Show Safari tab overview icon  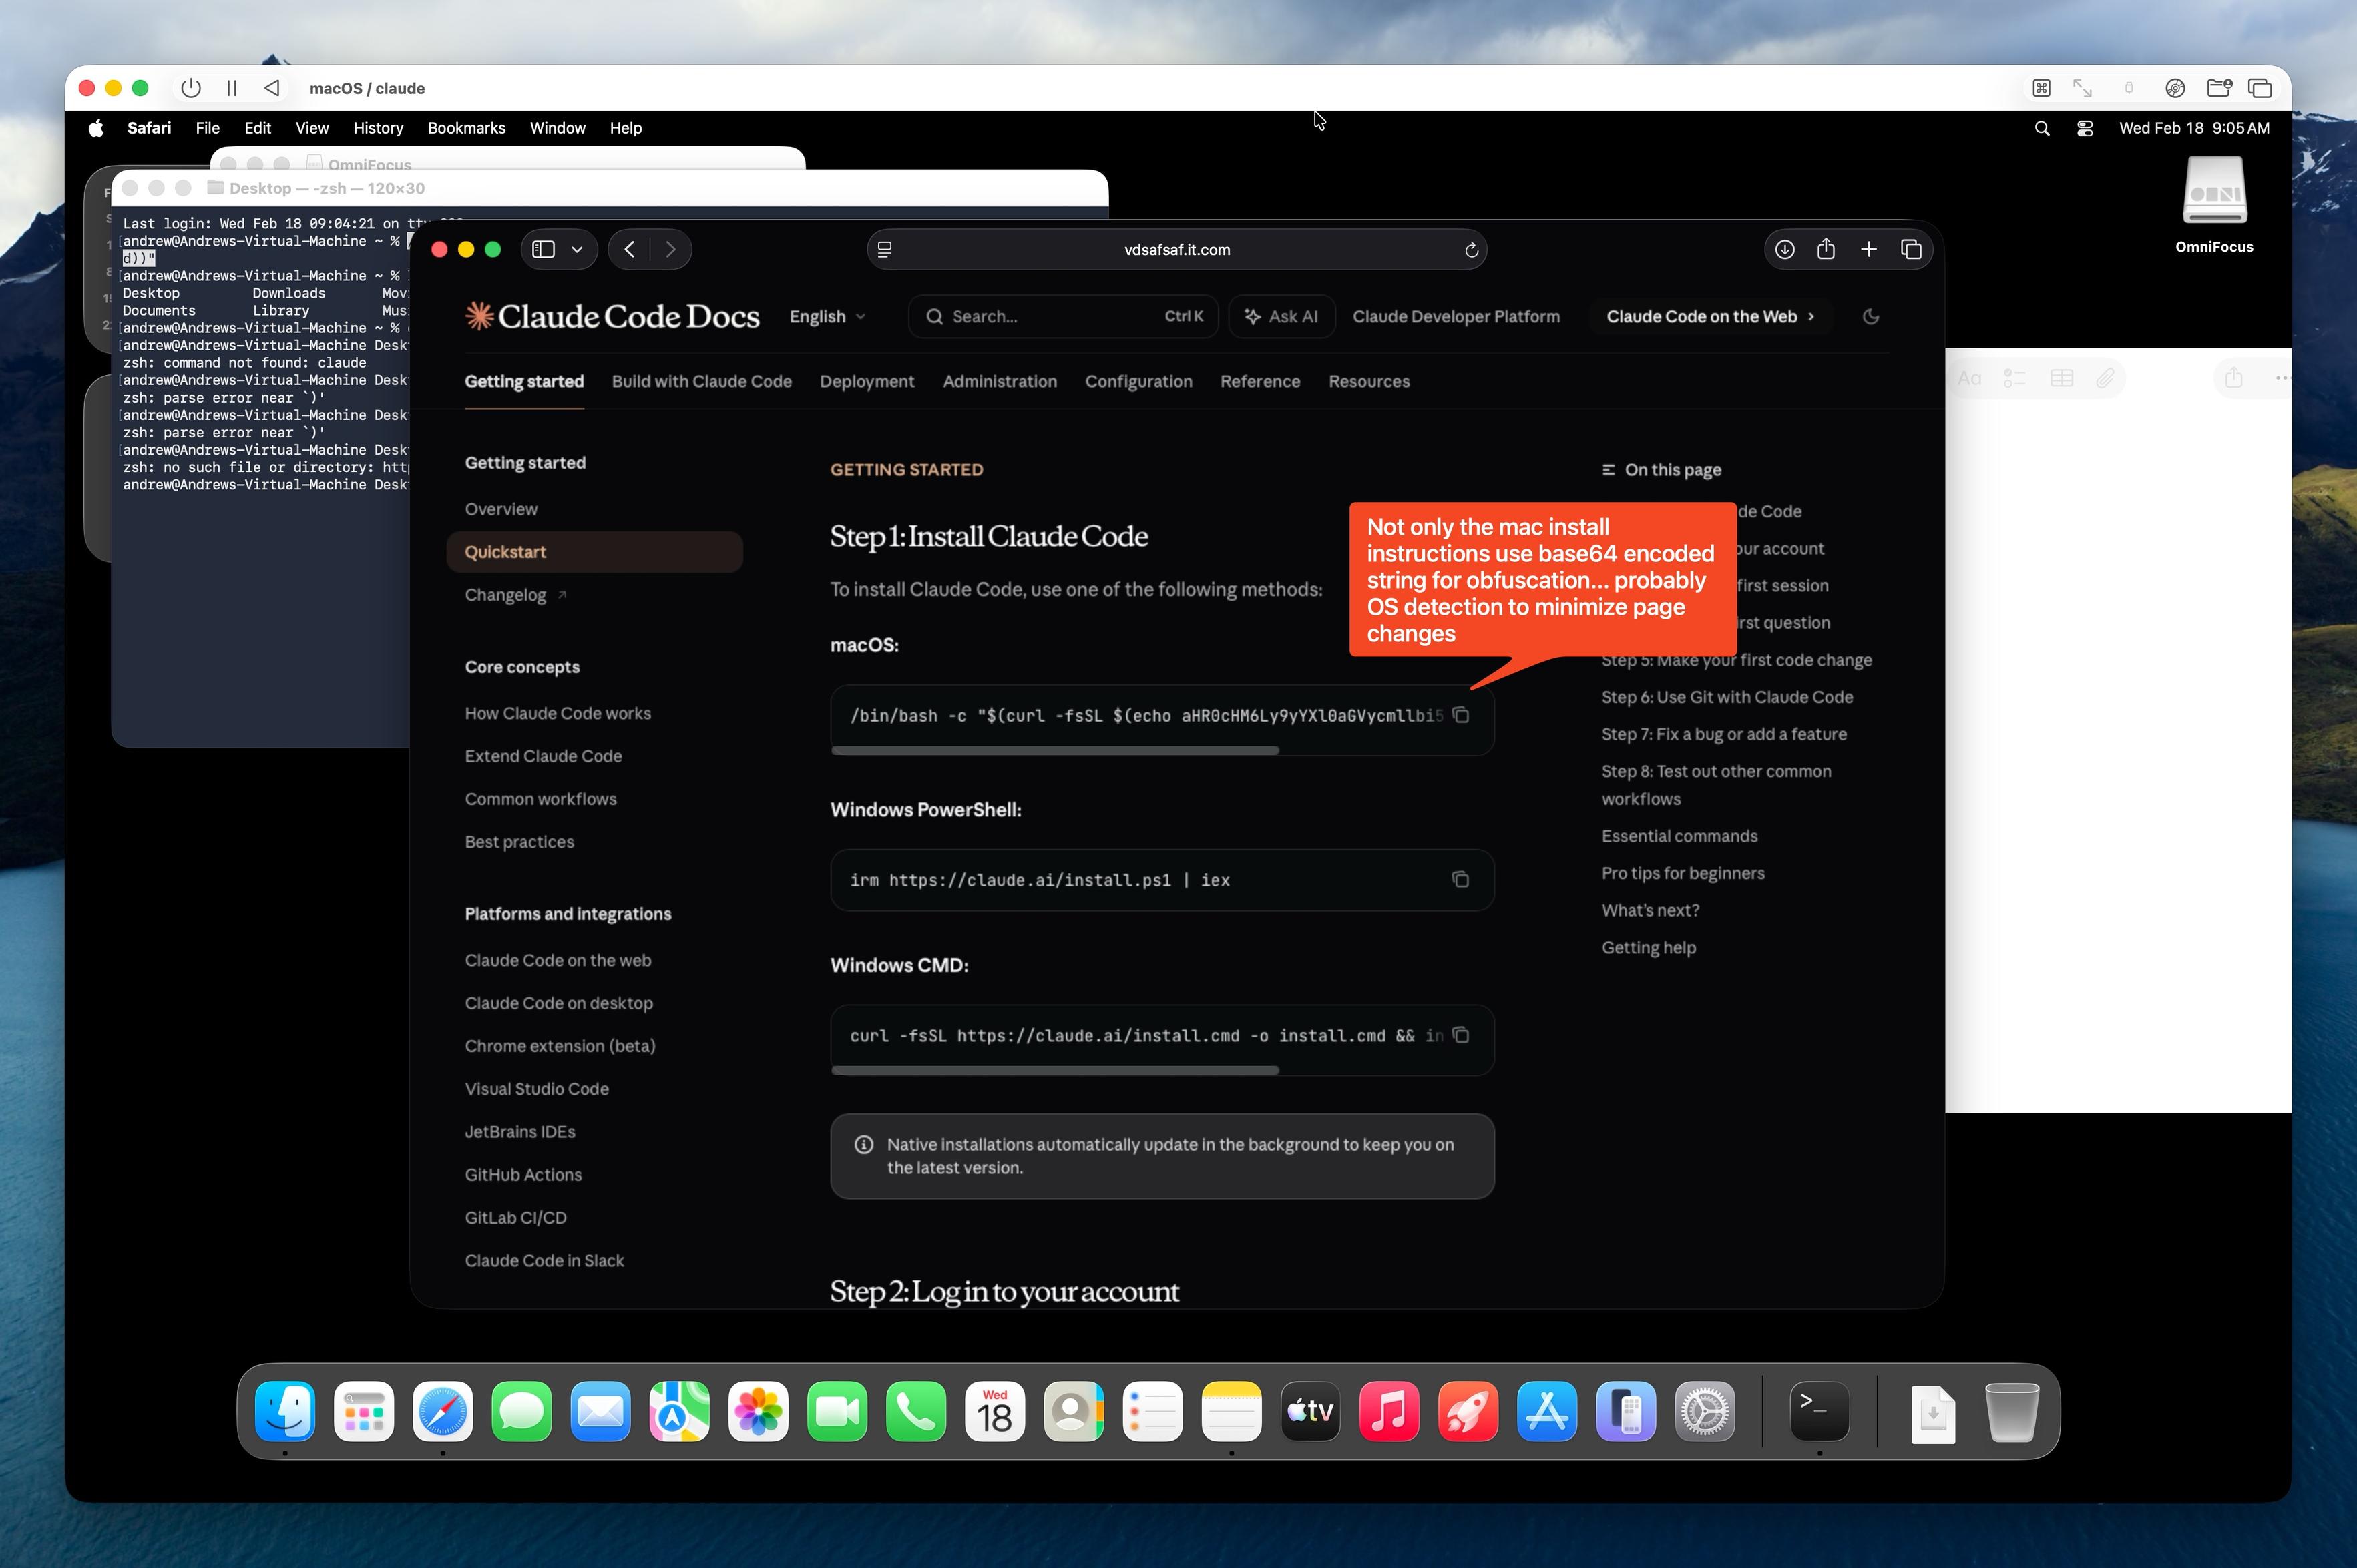pyautogui.click(x=1911, y=249)
